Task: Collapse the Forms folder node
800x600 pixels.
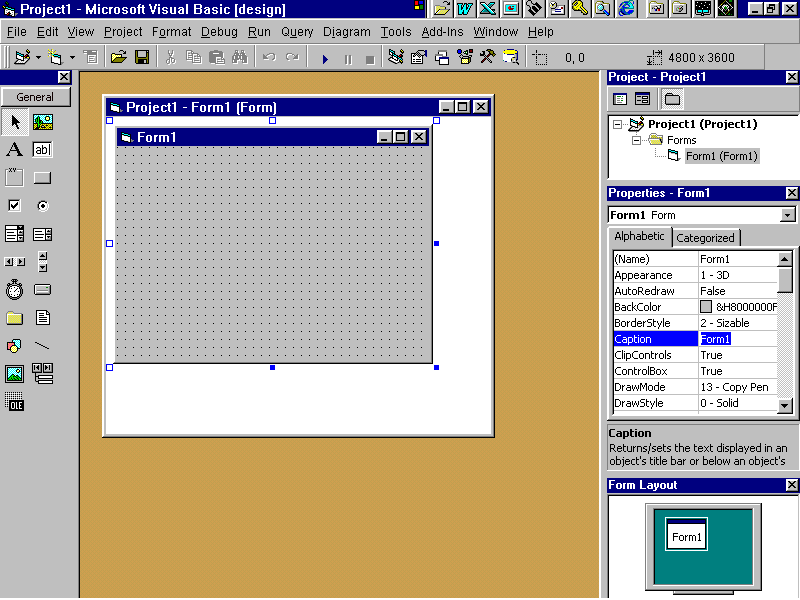Action: click(636, 140)
